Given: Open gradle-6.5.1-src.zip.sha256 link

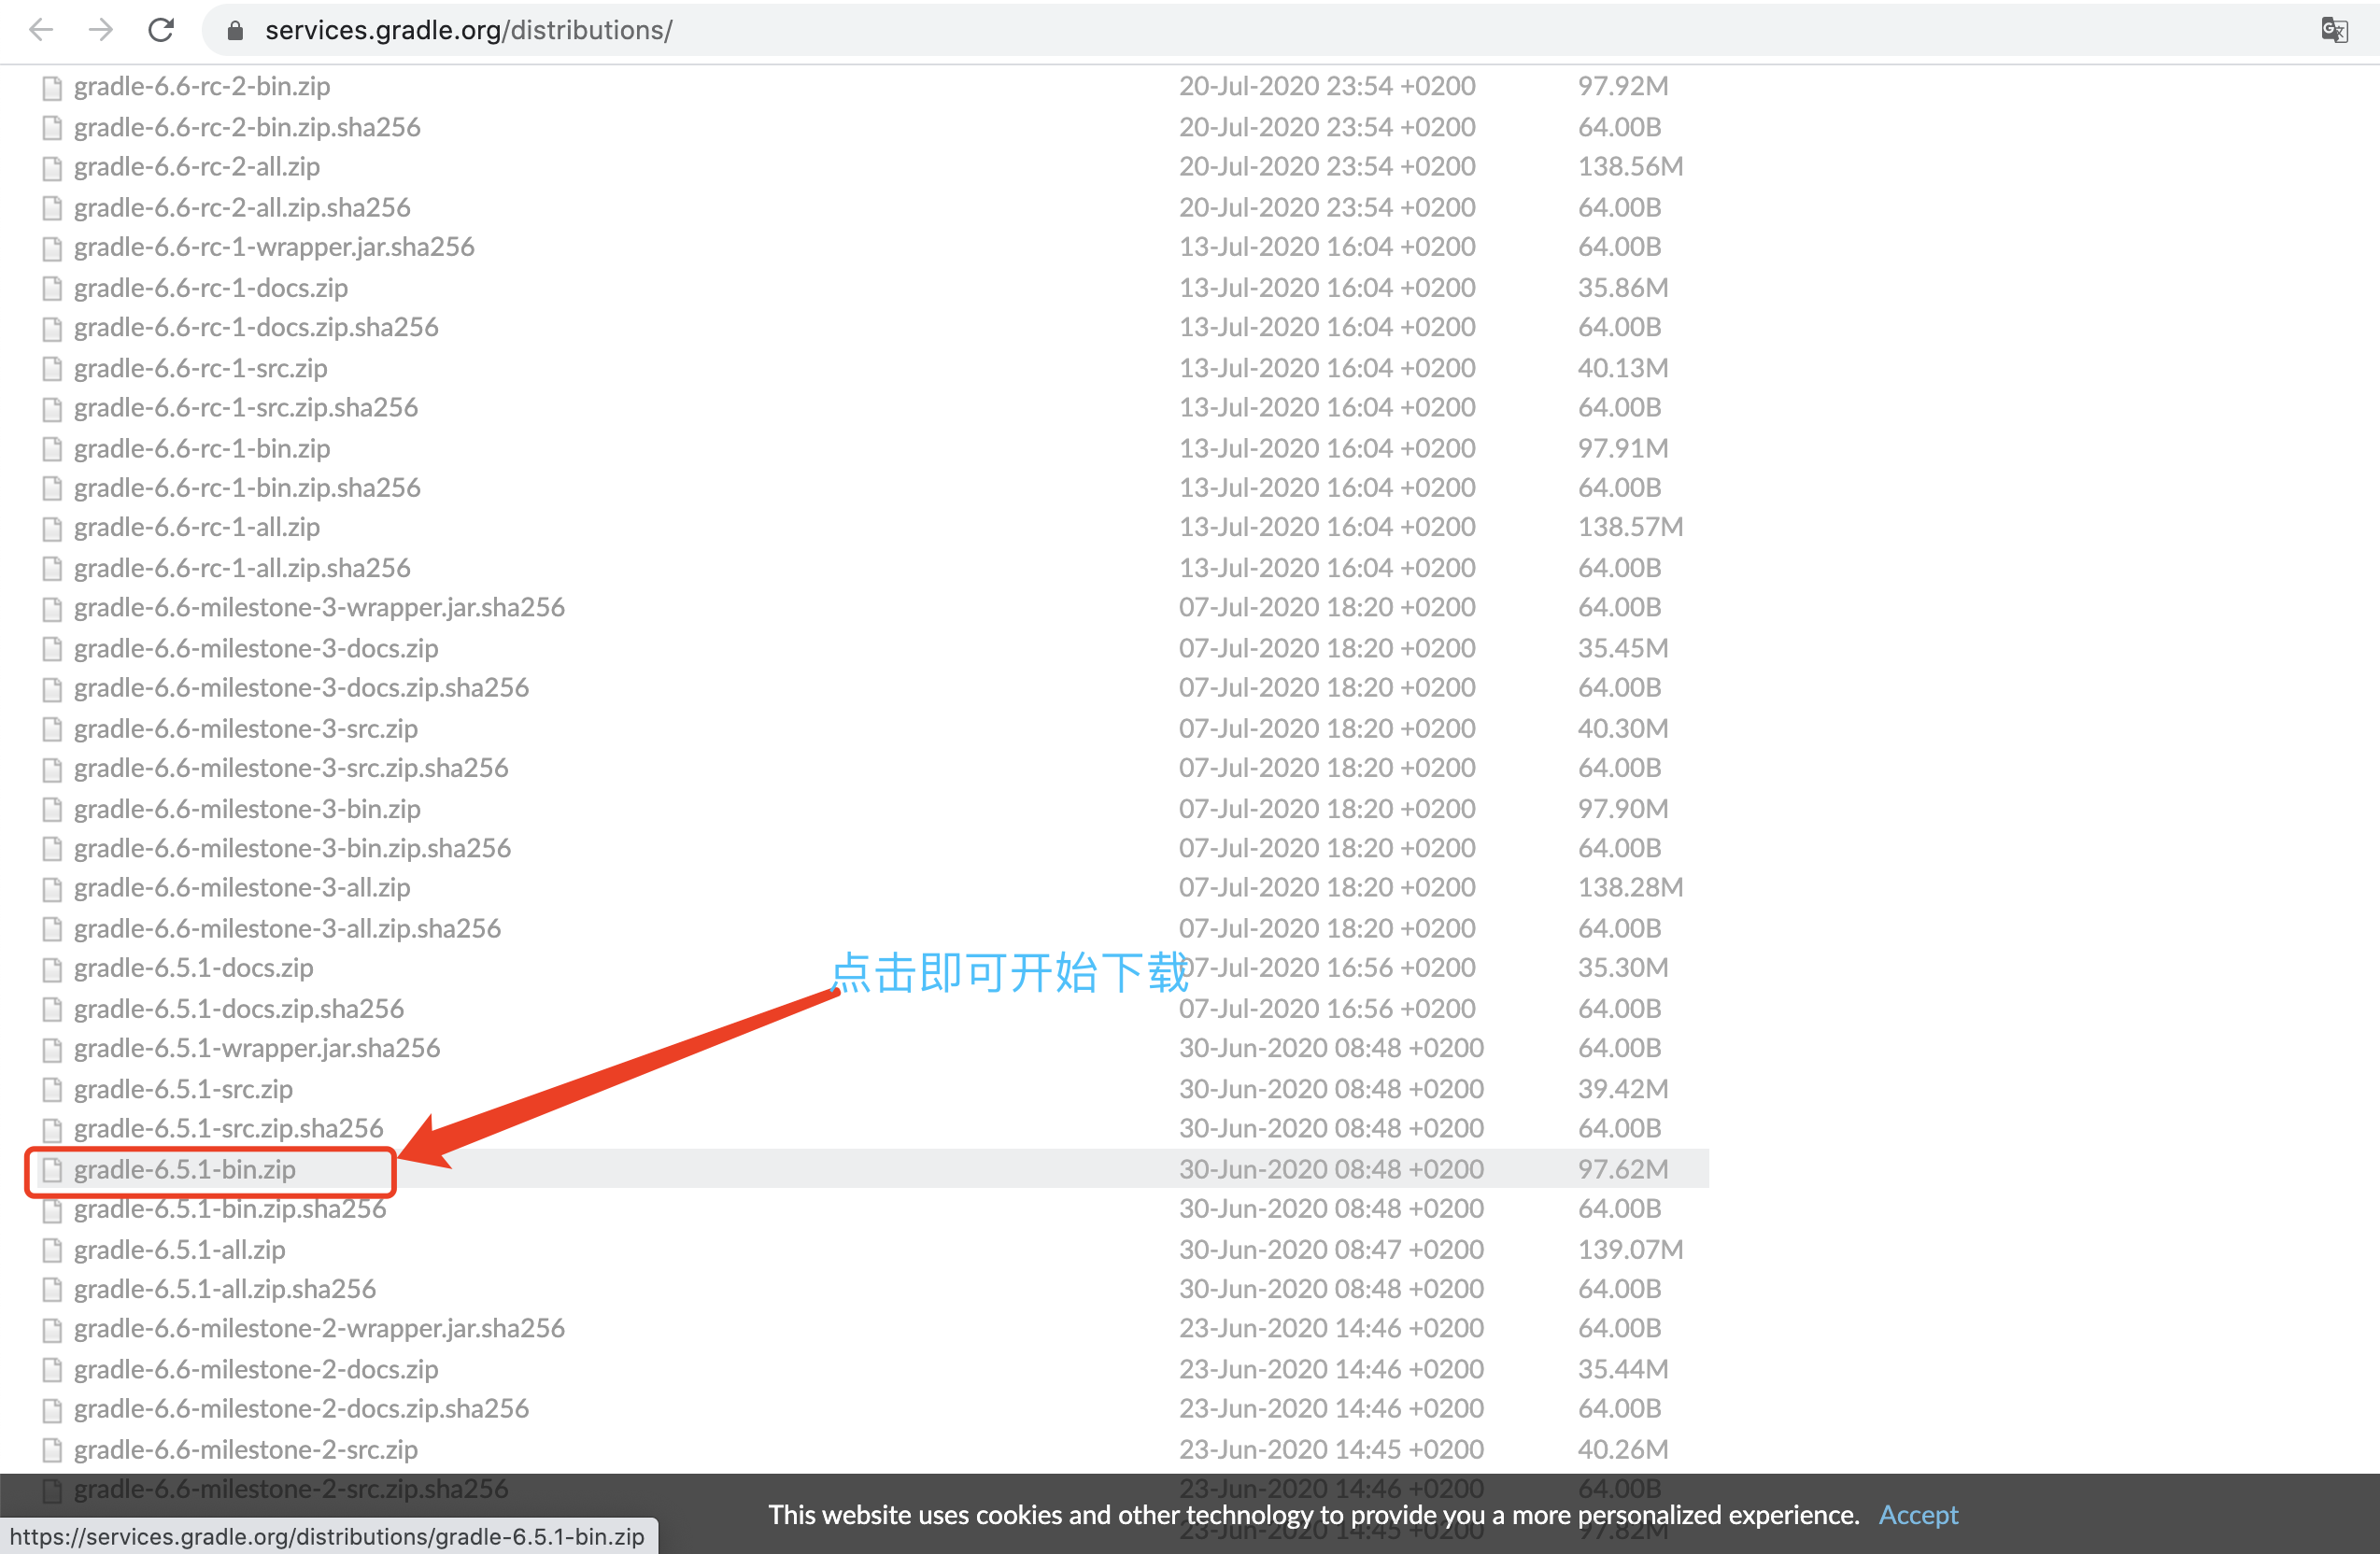Looking at the screenshot, I should 229,1128.
